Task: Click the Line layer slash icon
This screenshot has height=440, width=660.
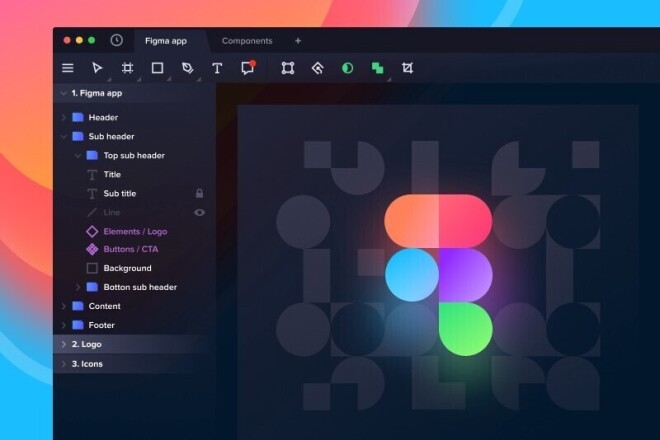Action: pos(92,213)
